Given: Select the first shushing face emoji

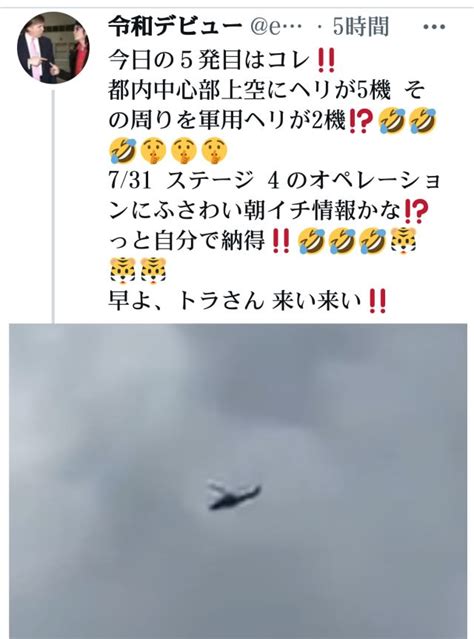Looking at the screenshot, I should (154, 151).
